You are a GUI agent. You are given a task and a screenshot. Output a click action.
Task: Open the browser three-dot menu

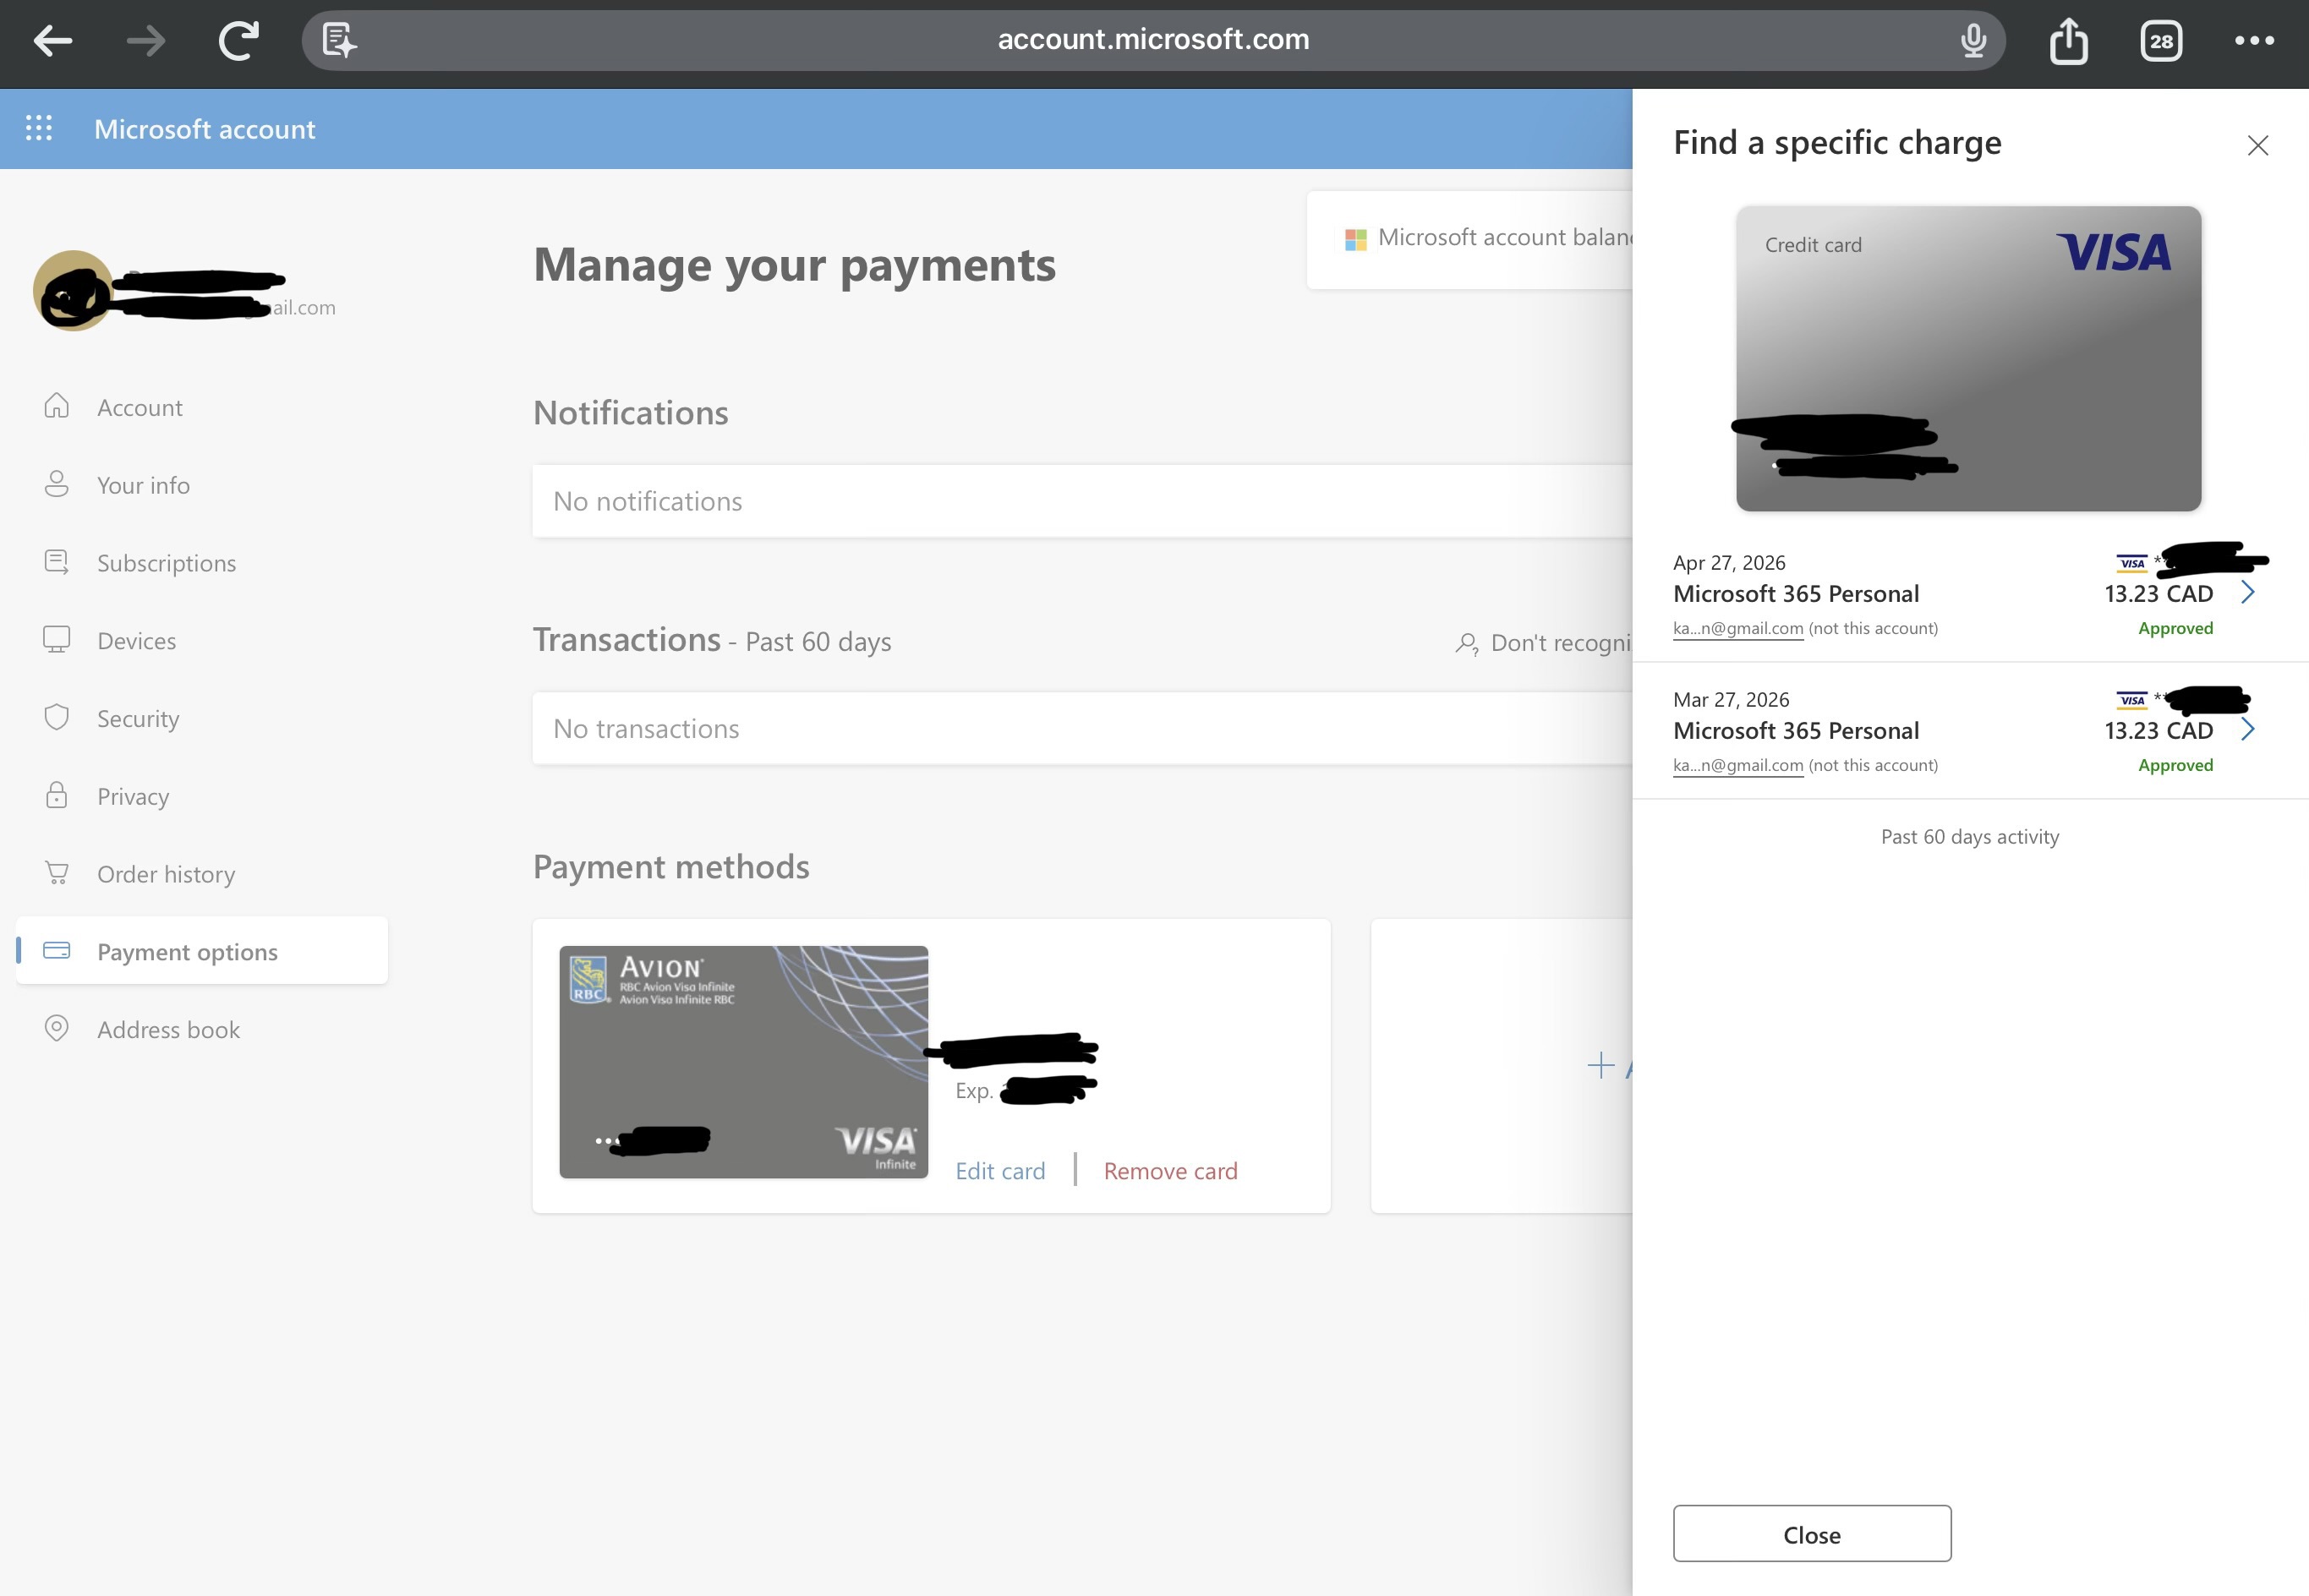tap(2254, 41)
